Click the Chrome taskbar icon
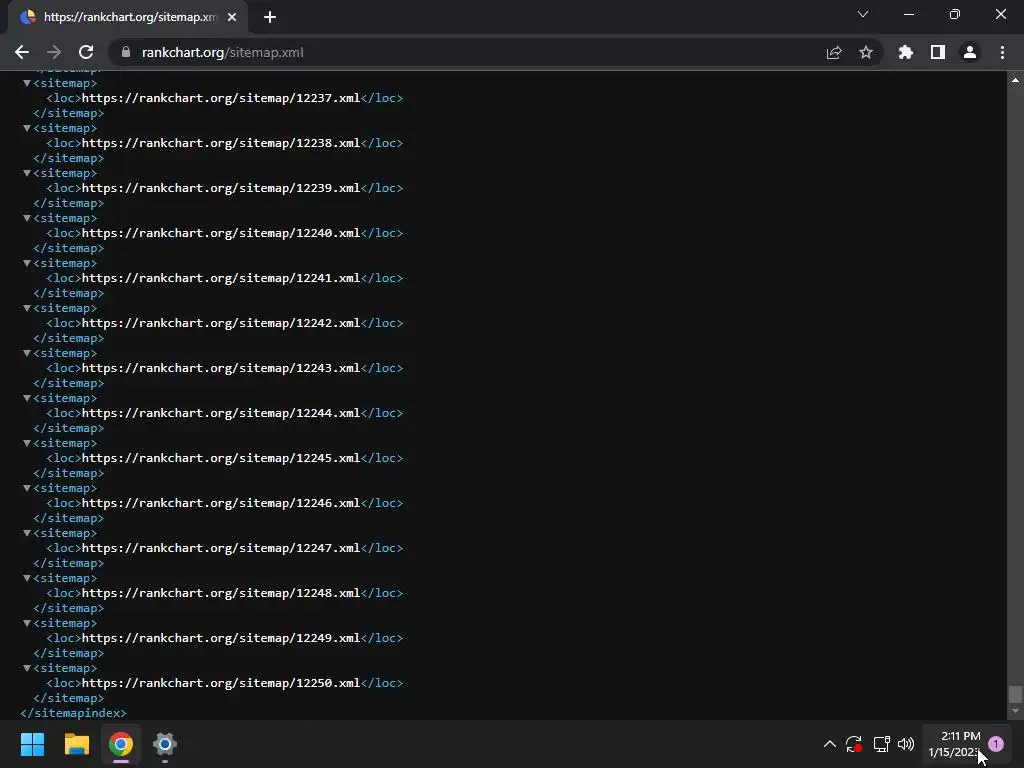Screen dimensions: 1024x768 (121, 744)
